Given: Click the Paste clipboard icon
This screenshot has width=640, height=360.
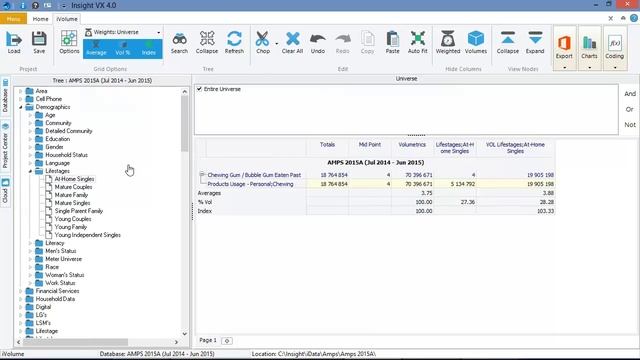Looking at the screenshot, I should pyautogui.click(x=392, y=39).
